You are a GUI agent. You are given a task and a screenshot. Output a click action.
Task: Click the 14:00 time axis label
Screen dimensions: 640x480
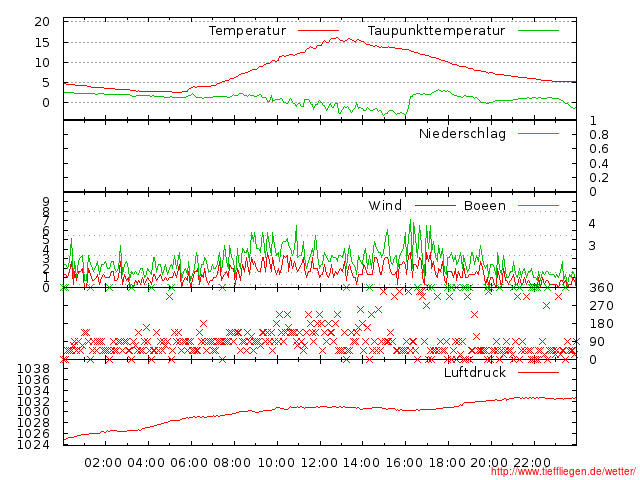[361, 463]
